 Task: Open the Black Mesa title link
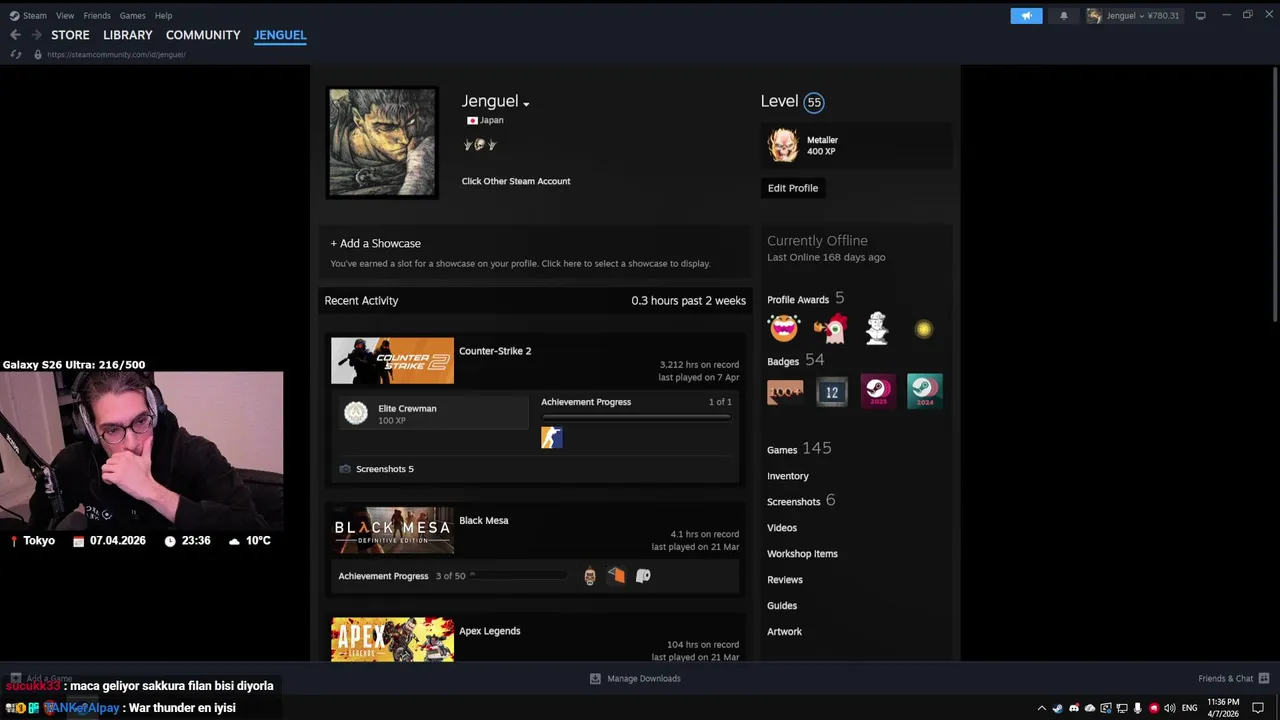click(x=484, y=520)
